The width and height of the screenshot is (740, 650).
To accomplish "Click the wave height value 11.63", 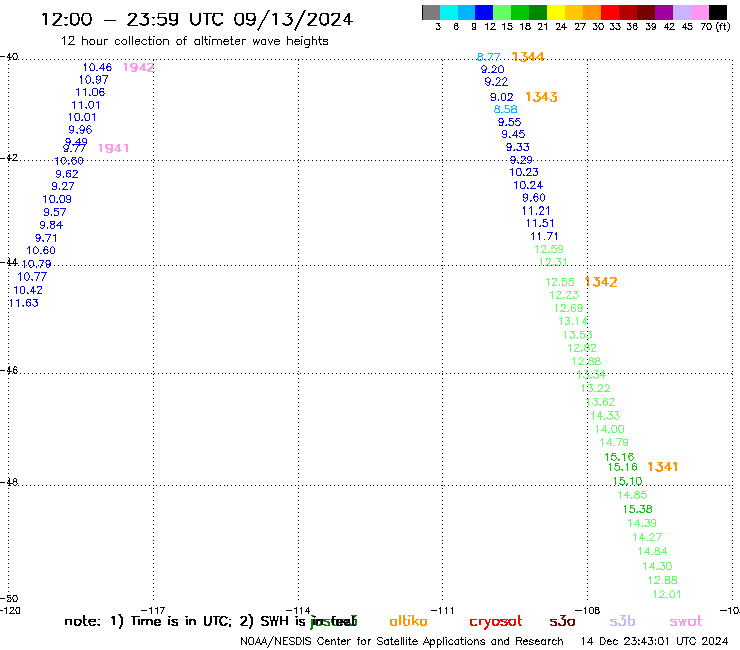I will coord(24,303).
